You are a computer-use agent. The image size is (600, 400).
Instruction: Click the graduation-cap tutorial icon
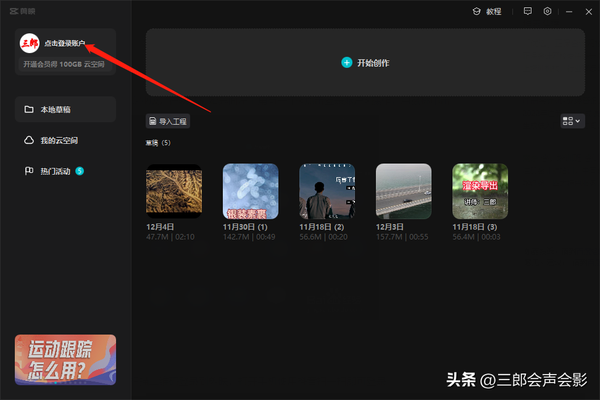click(x=476, y=11)
